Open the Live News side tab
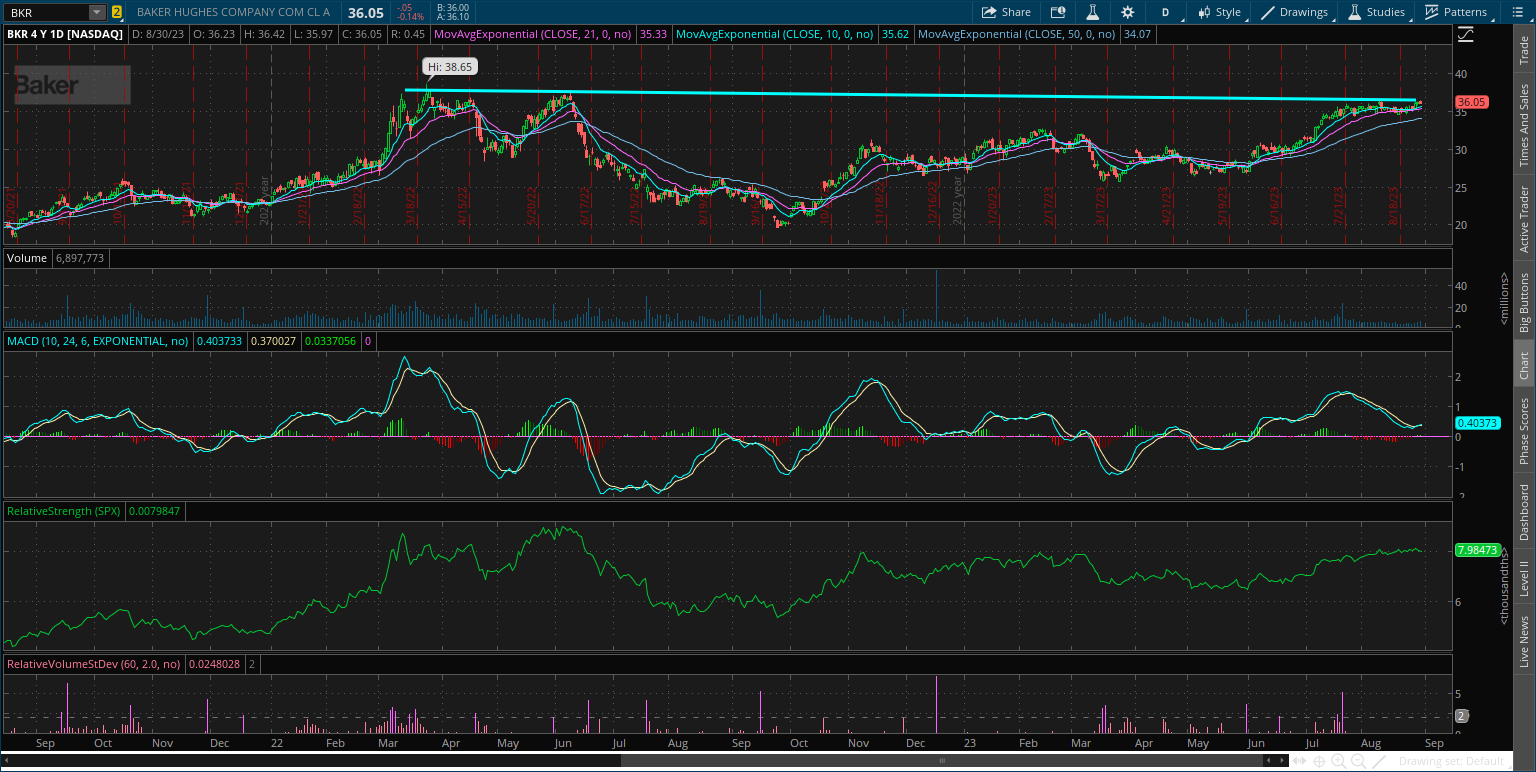1536x772 pixels. (1524, 641)
